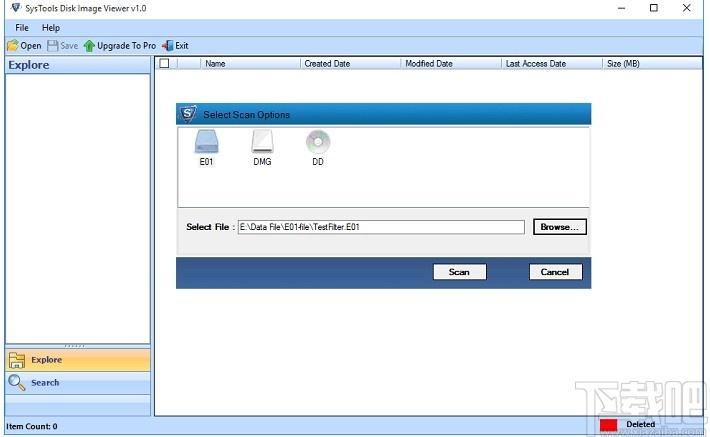Image resolution: width=710 pixels, height=437 pixels.
Task: Choose the DMG image type icon
Action: click(262, 143)
